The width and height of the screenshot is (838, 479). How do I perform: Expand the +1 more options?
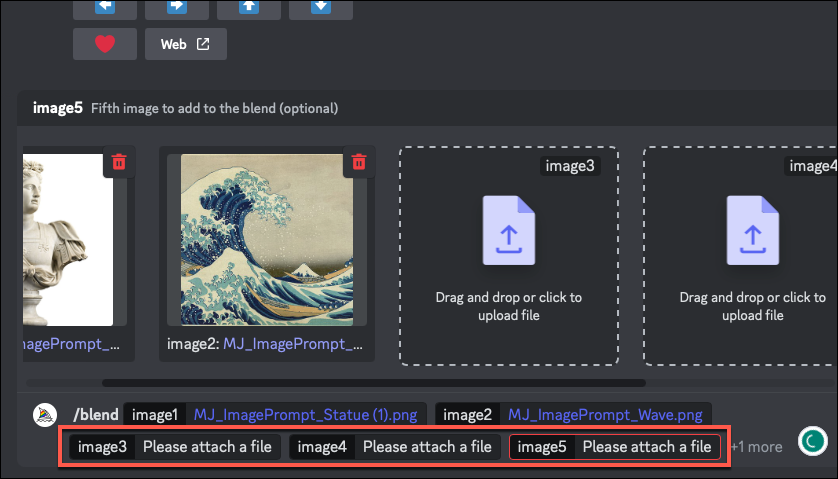(x=756, y=447)
